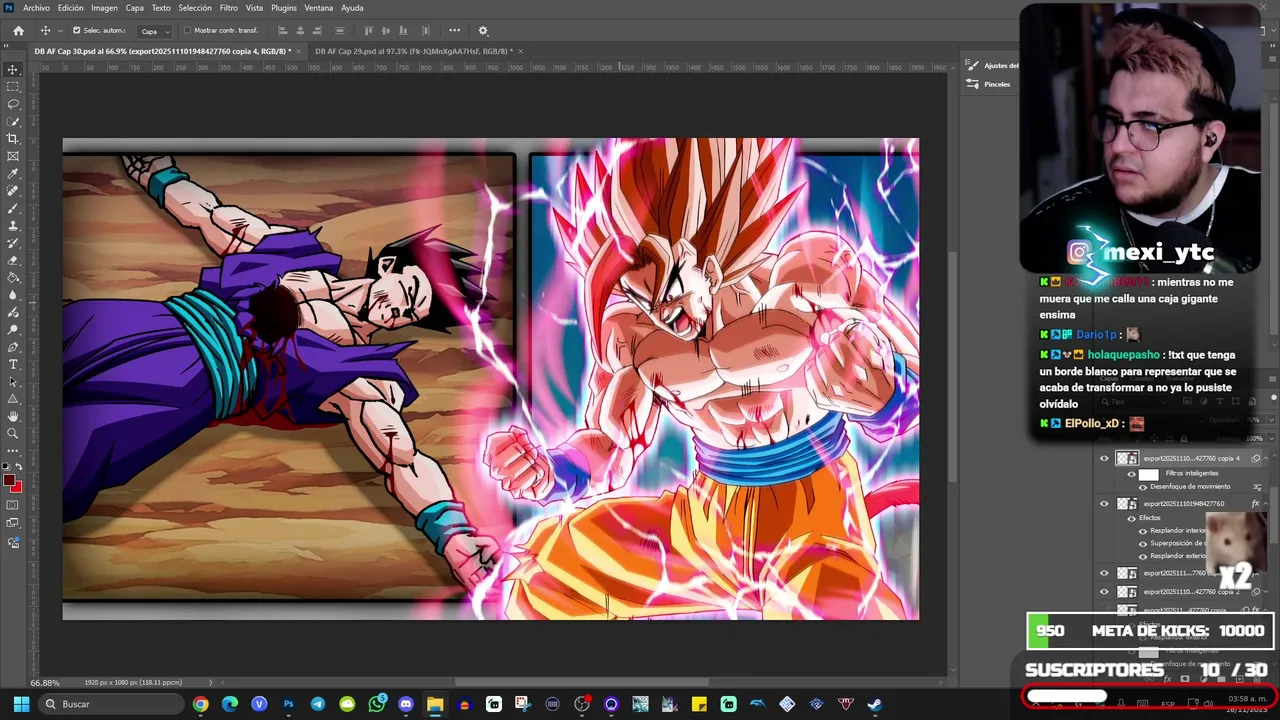Open the options bar more-options ellipsis
The image size is (1280, 720).
coord(454,31)
